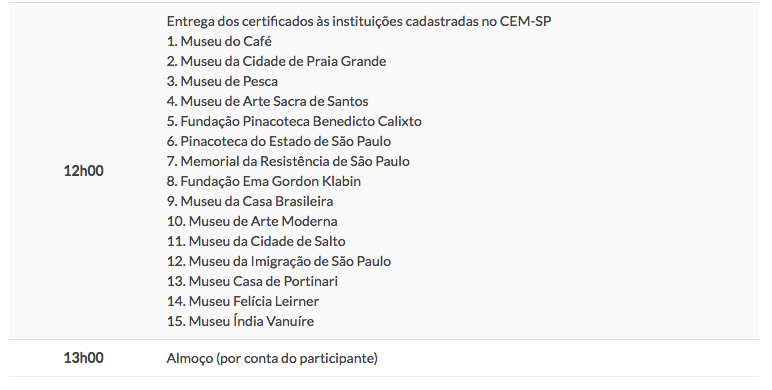Select Museu Felícia Leirner item
772x390 pixels.
click(243, 301)
